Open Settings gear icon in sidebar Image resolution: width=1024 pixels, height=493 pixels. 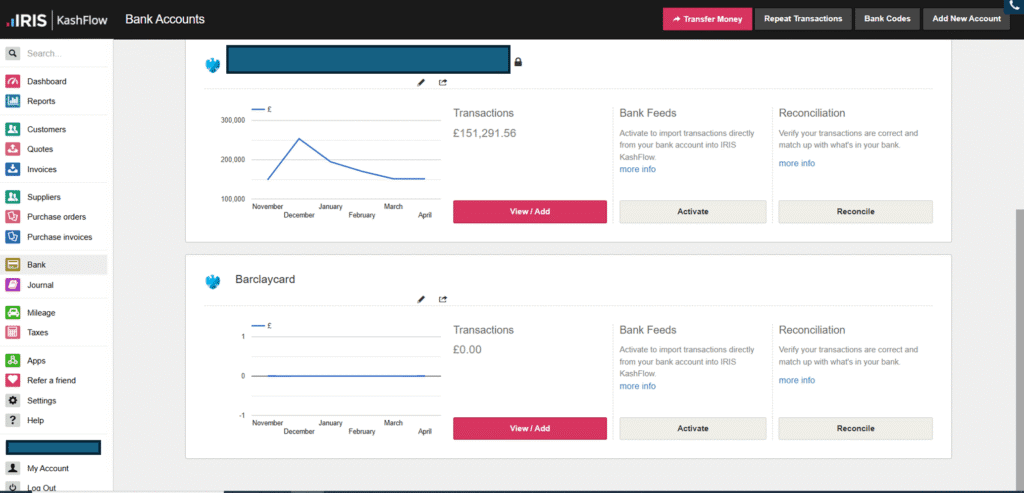coord(13,400)
